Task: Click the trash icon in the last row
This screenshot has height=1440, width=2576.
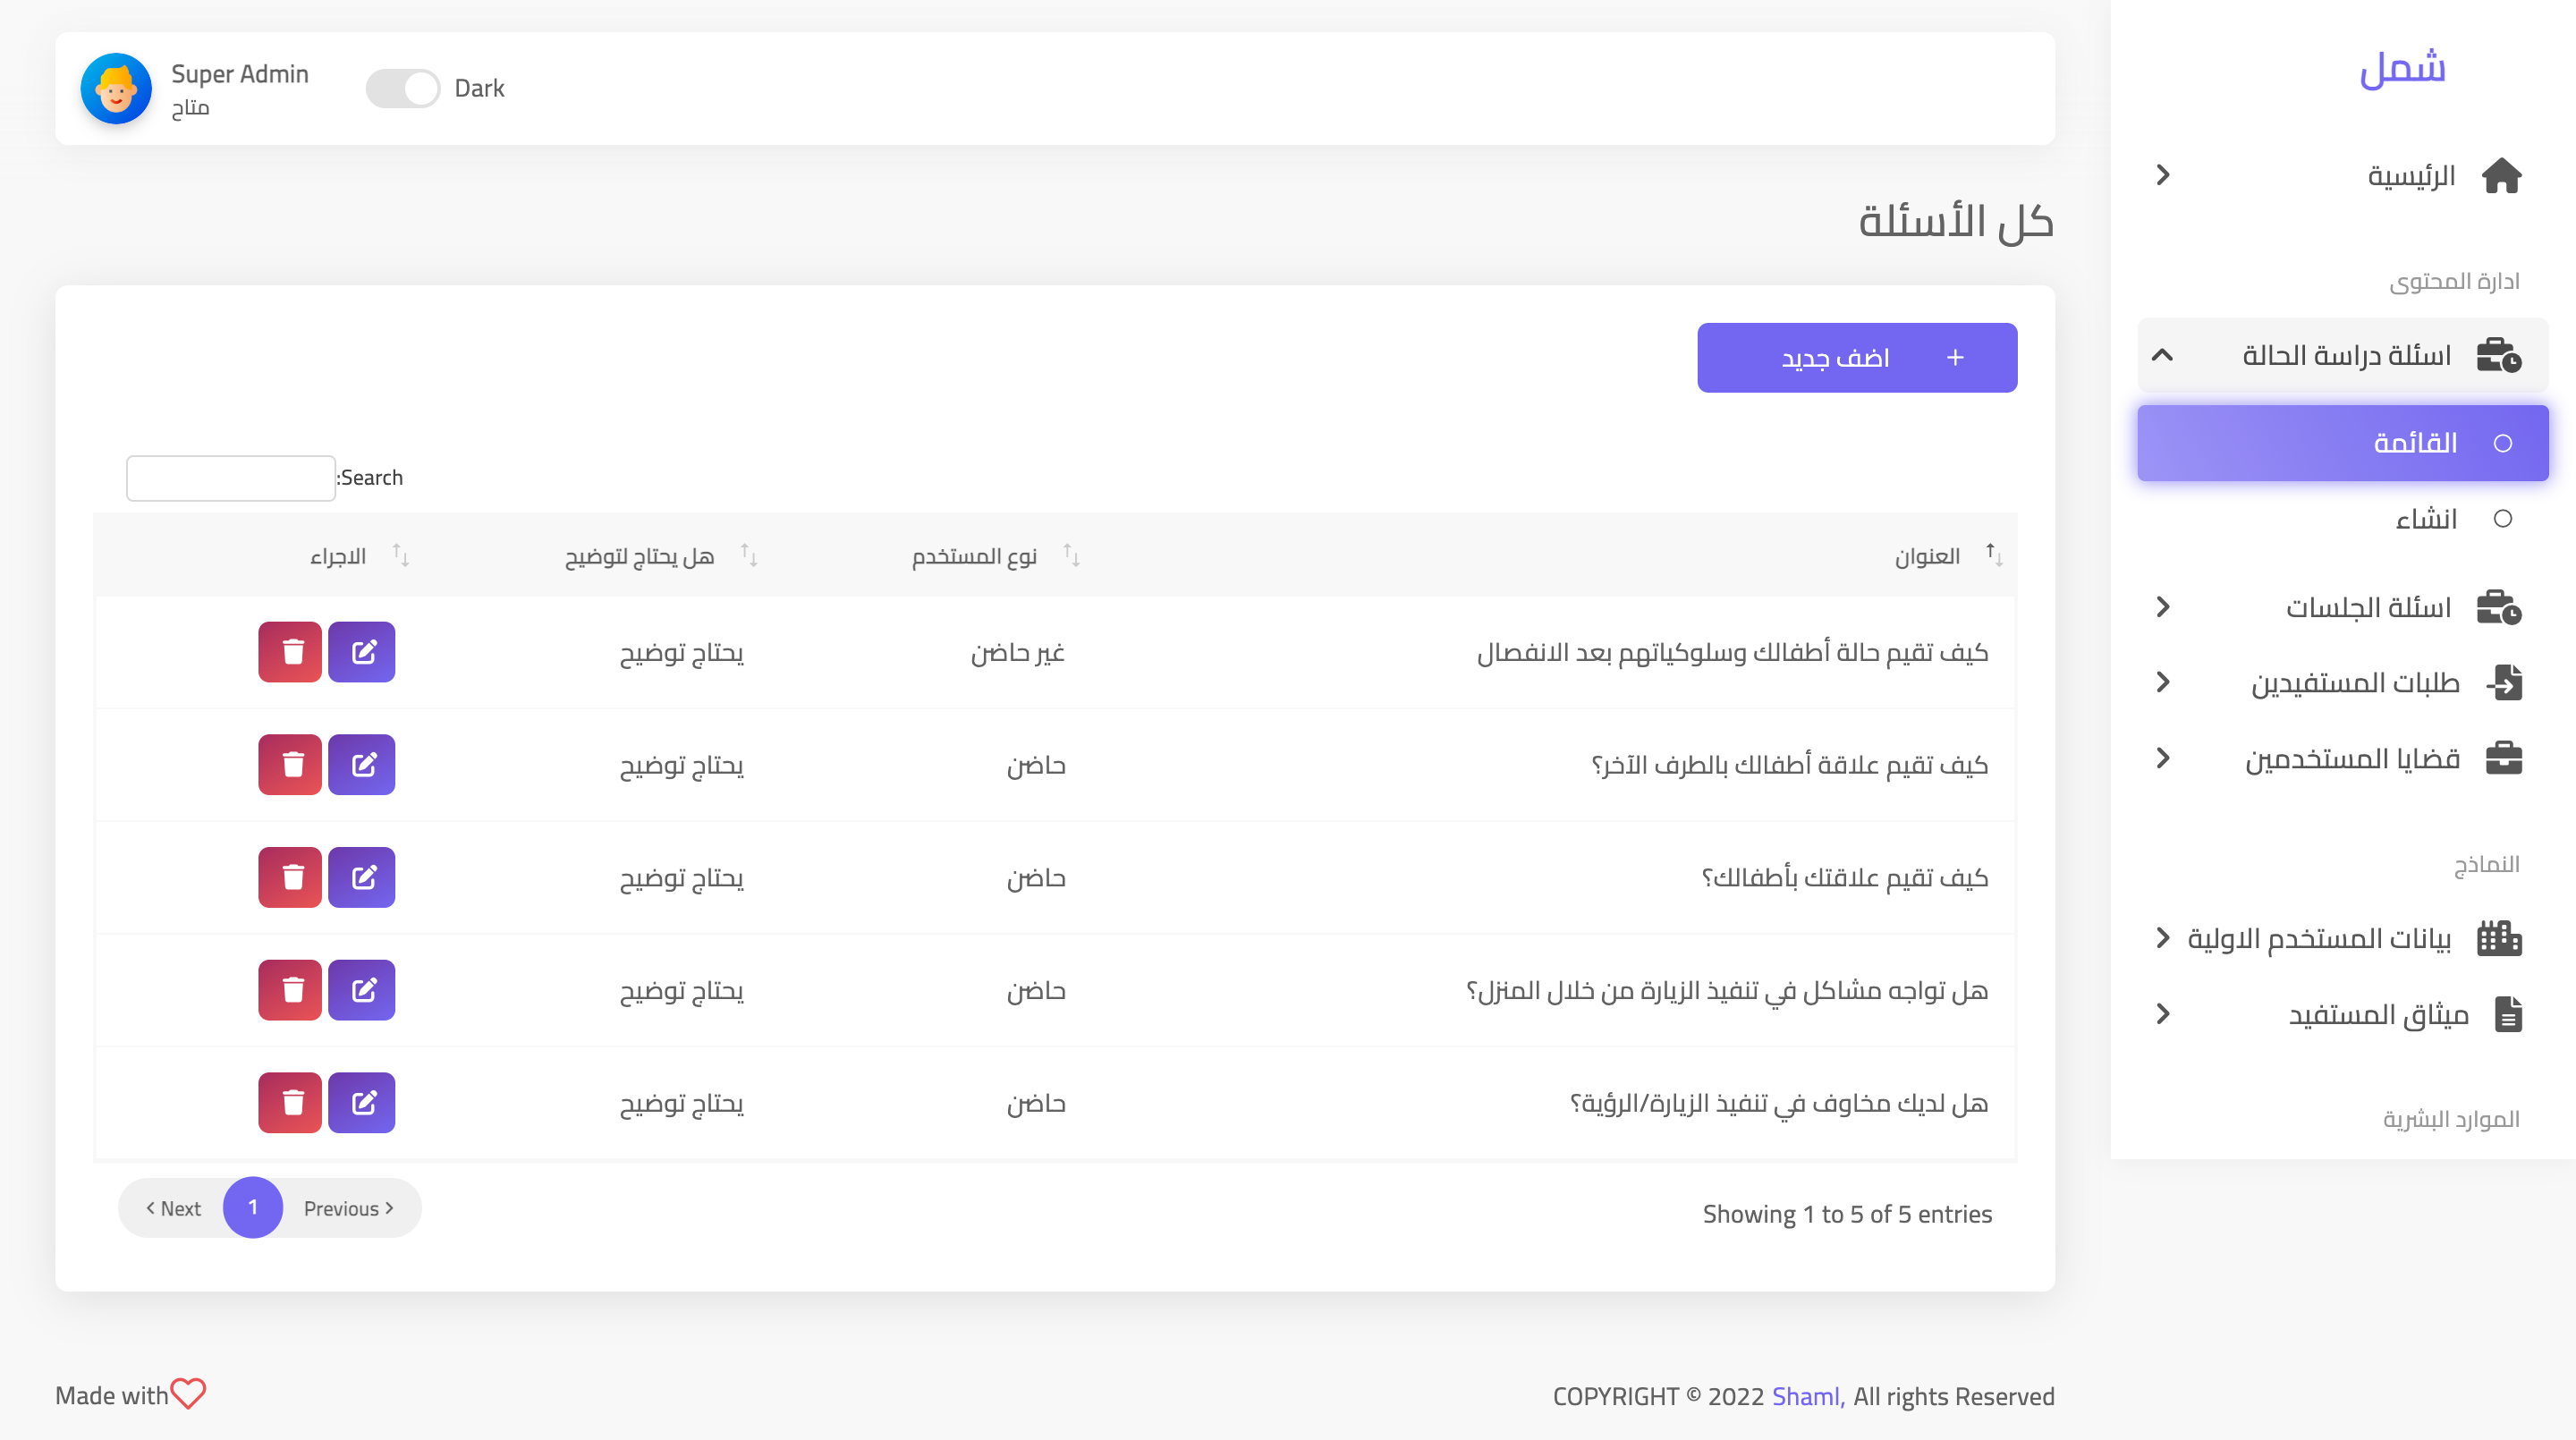Action: [x=290, y=1102]
